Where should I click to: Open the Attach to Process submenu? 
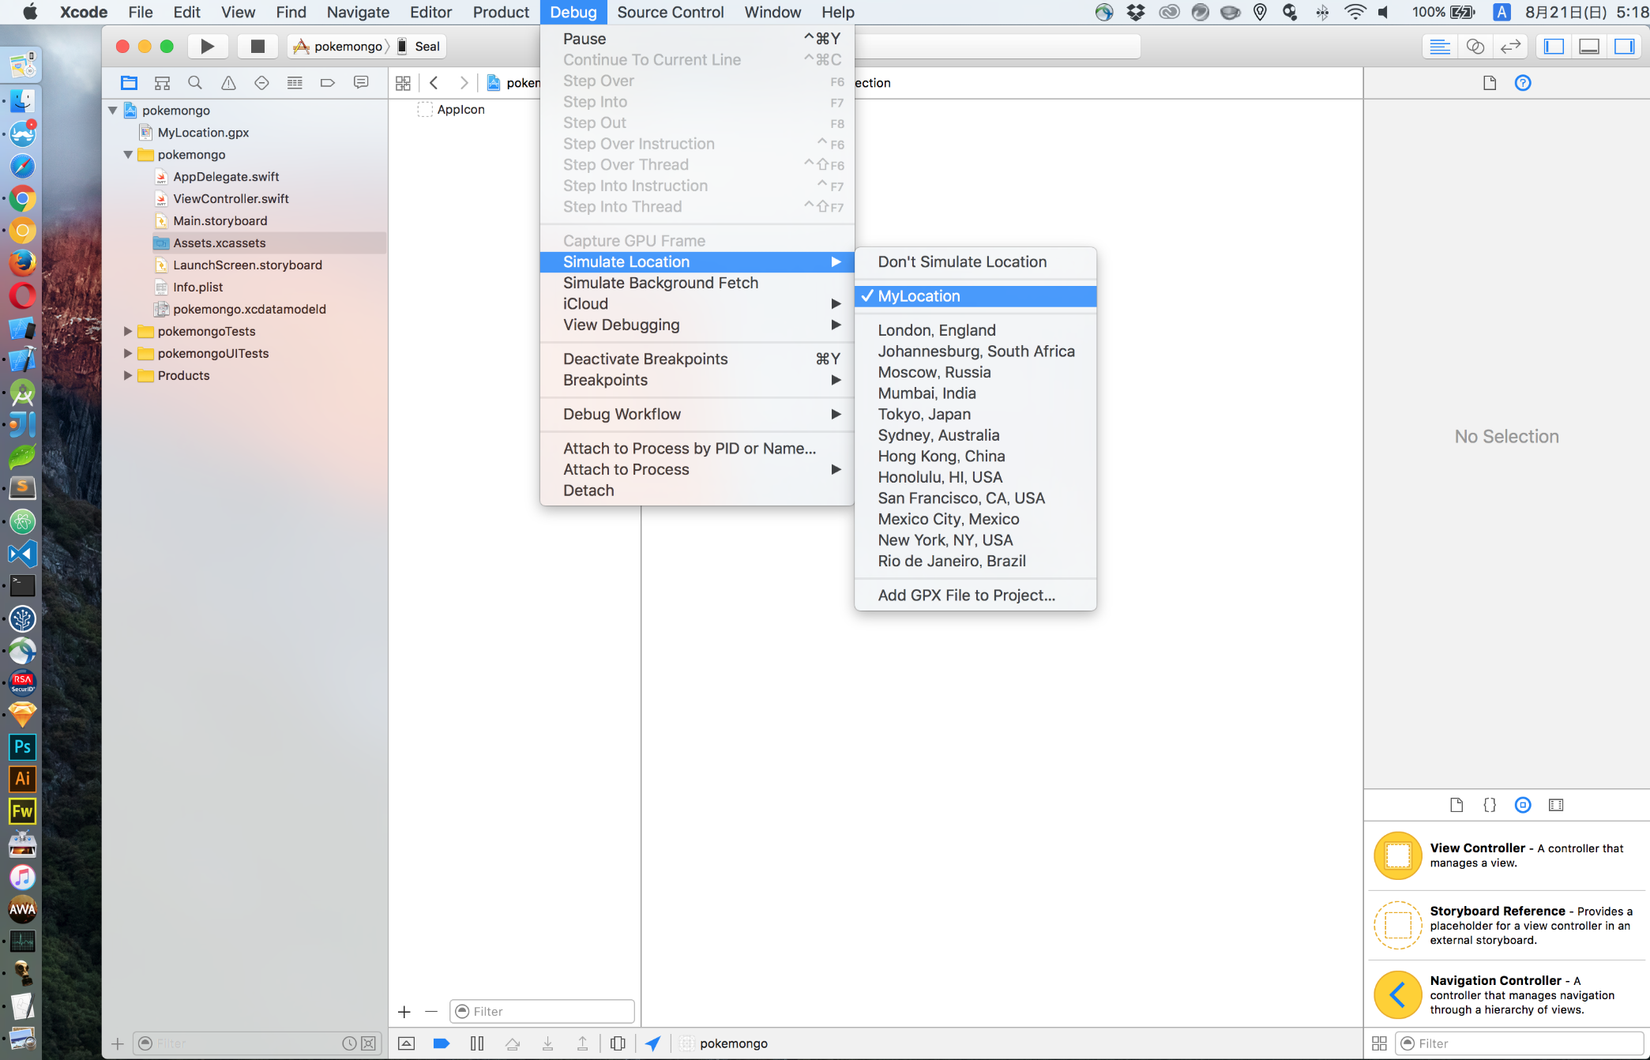[697, 469]
